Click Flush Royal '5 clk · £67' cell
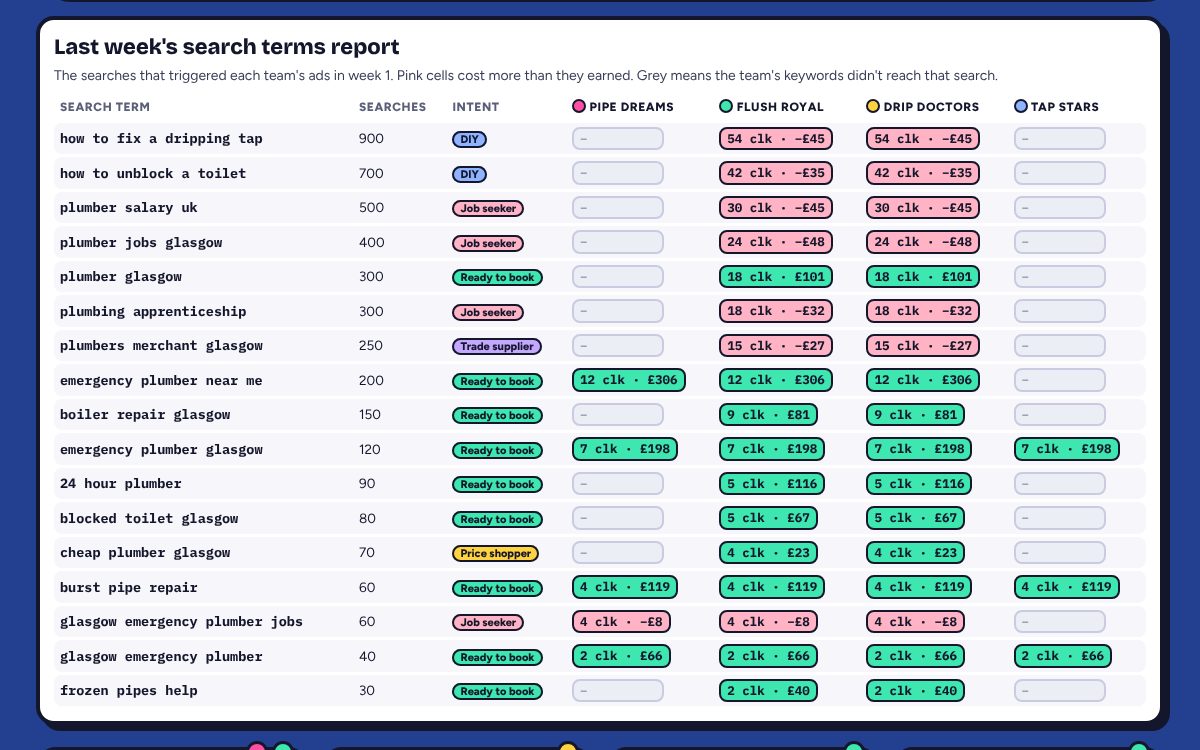The height and width of the screenshot is (750, 1200). pyautogui.click(x=768, y=518)
